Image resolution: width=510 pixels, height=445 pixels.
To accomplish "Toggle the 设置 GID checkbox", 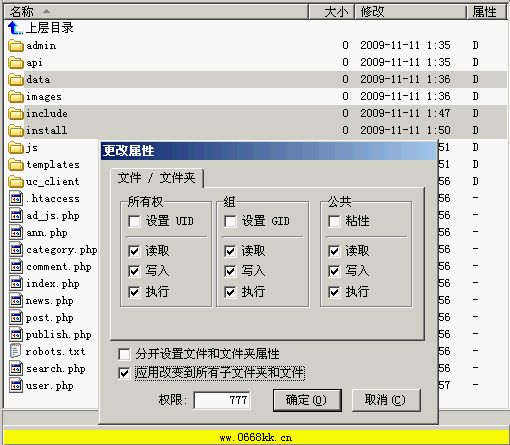I will tap(230, 221).
